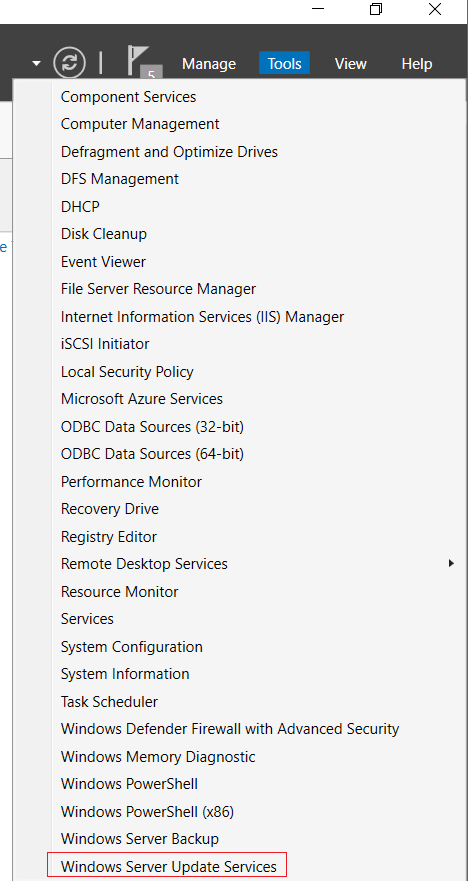Choose Internet Information Services (IIS) Manager

click(202, 317)
